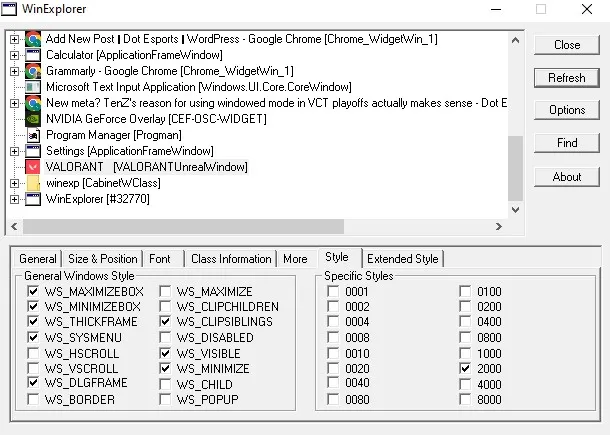Click the vertical scrollbar up arrow
This screenshot has width=610, height=435.
(x=515, y=40)
